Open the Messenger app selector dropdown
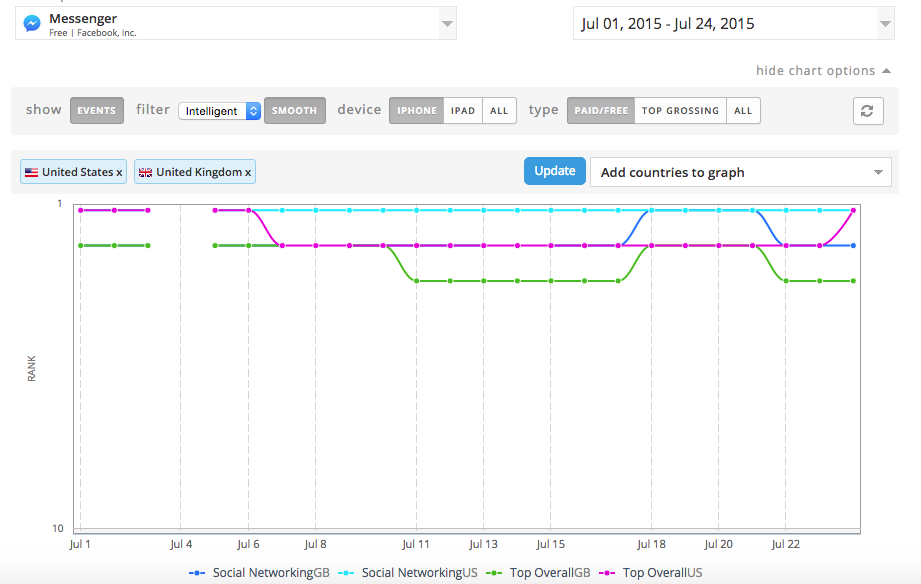 pyautogui.click(x=447, y=24)
